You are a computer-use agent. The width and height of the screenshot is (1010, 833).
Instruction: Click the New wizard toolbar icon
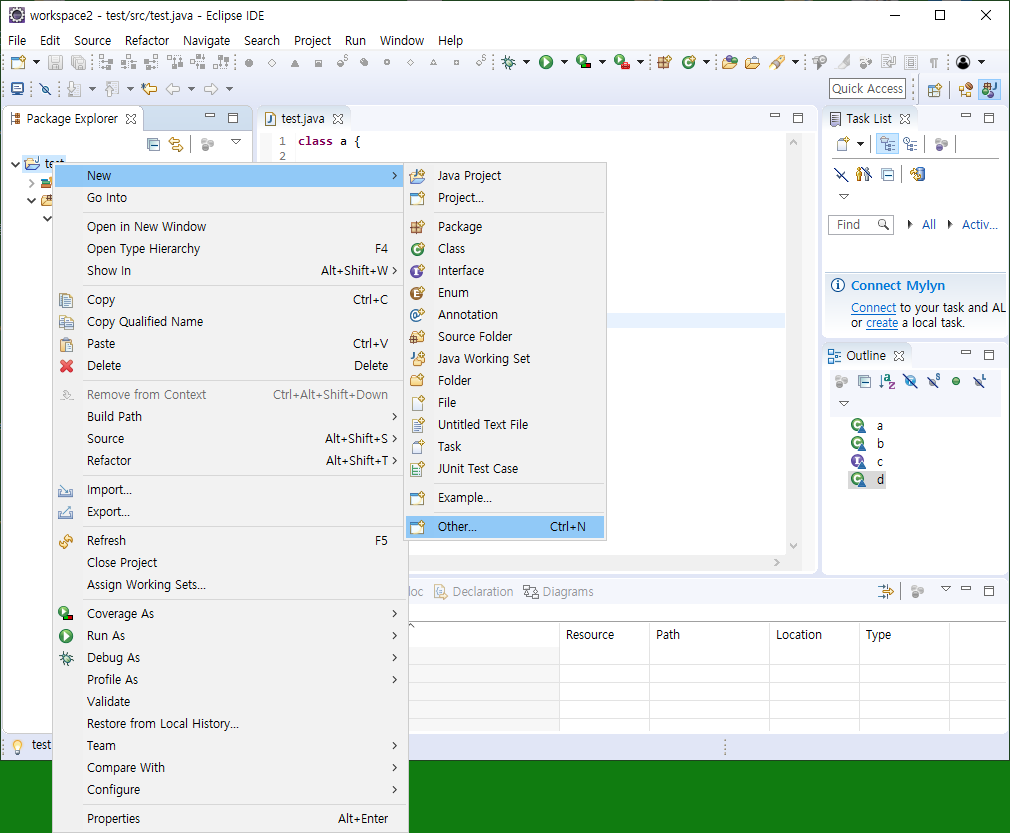[x=18, y=62]
